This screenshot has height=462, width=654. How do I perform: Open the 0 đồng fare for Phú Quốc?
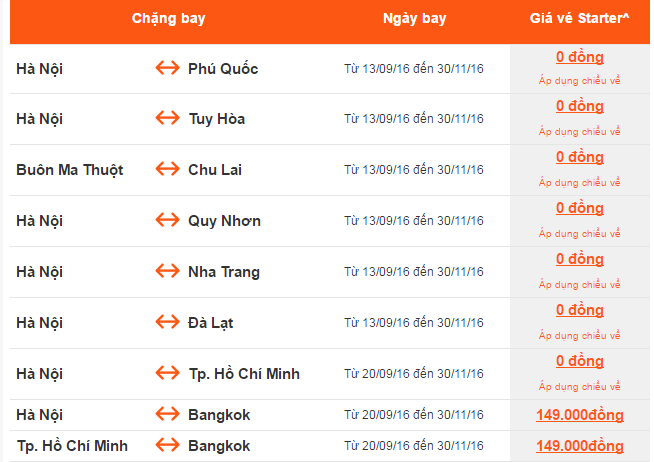(x=580, y=57)
